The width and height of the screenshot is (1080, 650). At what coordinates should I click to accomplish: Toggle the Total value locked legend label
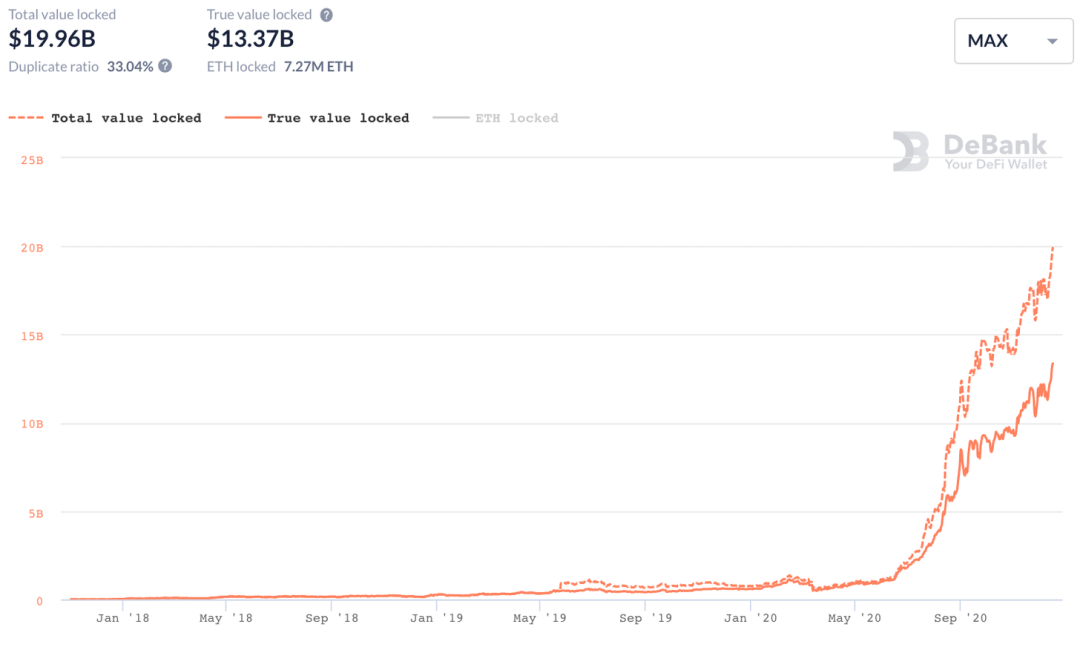coord(126,118)
